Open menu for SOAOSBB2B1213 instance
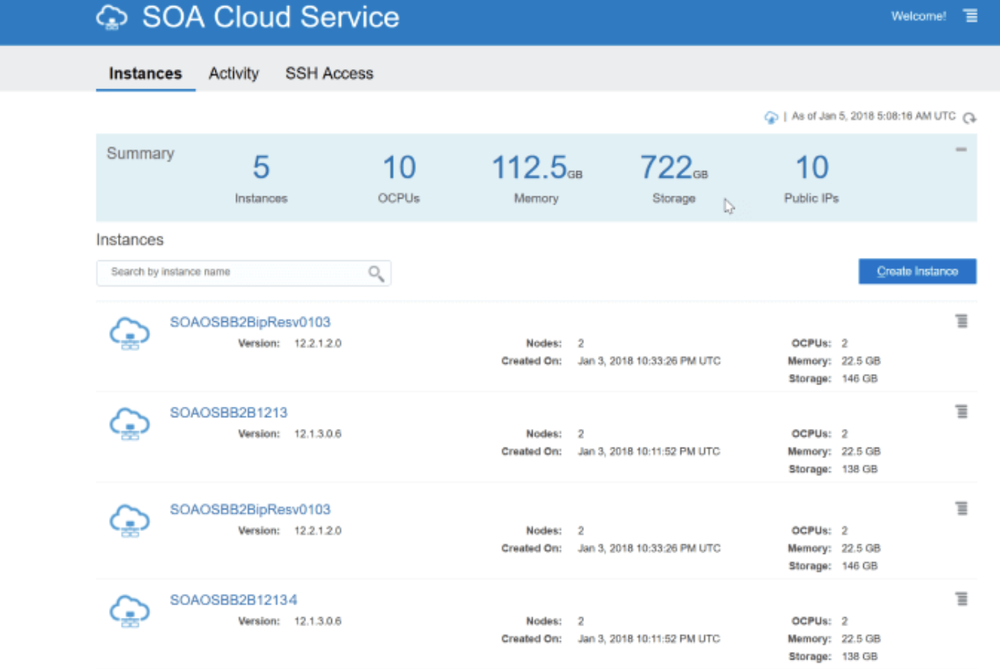1000x669 pixels. tap(962, 411)
